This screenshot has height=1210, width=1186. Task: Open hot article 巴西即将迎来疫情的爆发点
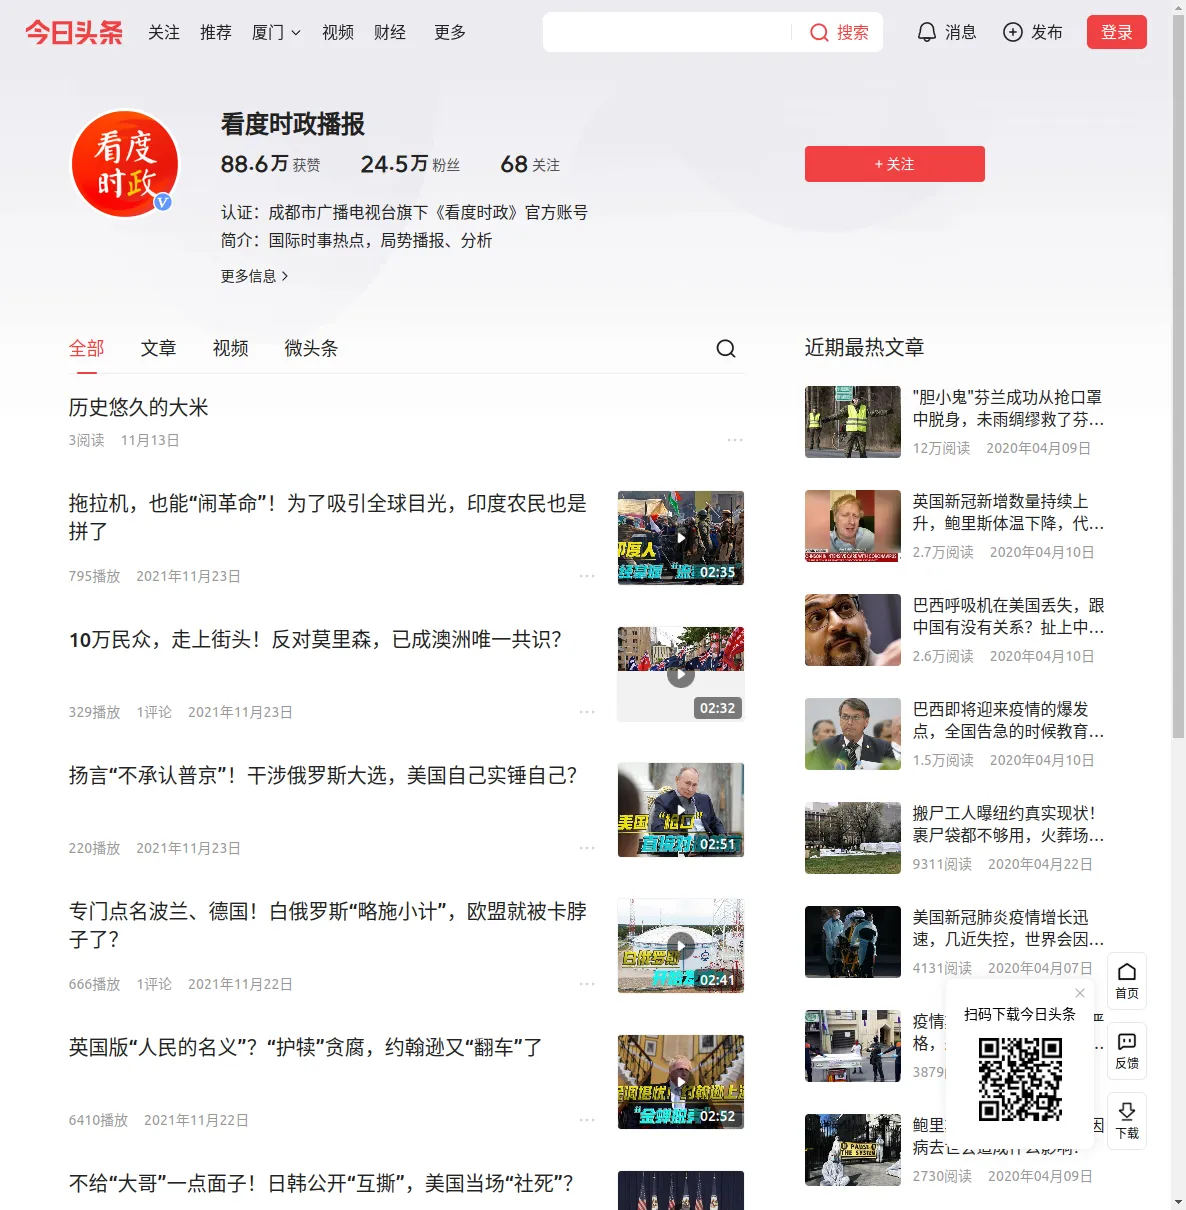1009,720
